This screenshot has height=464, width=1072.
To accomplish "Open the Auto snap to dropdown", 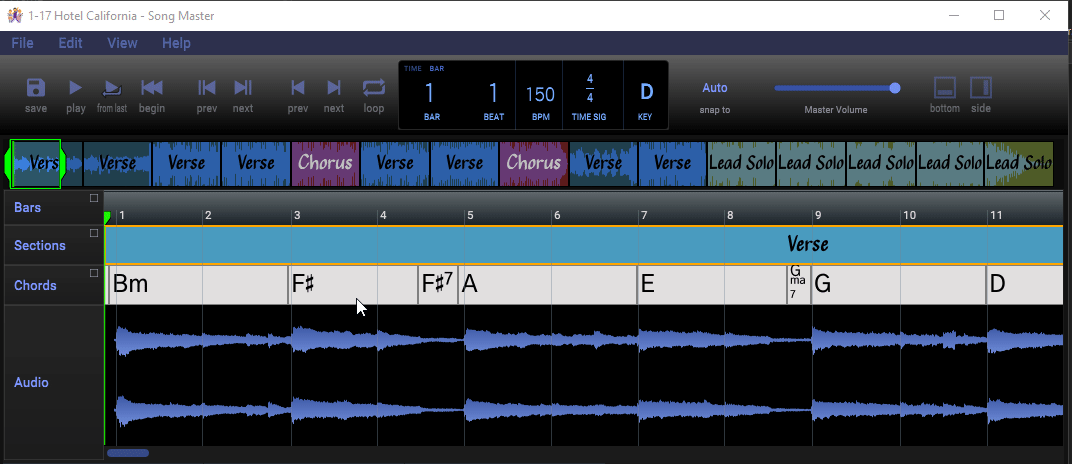I will (x=715, y=88).
